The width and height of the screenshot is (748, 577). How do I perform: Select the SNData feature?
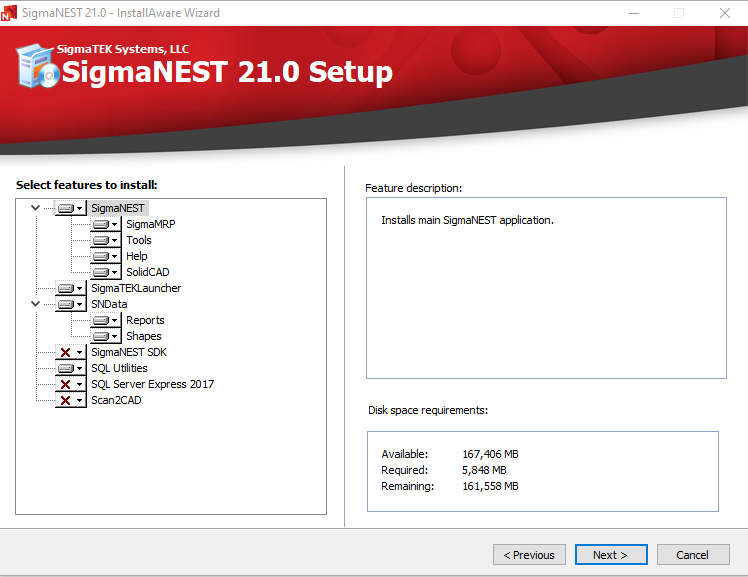pyautogui.click(x=109, y=304)
